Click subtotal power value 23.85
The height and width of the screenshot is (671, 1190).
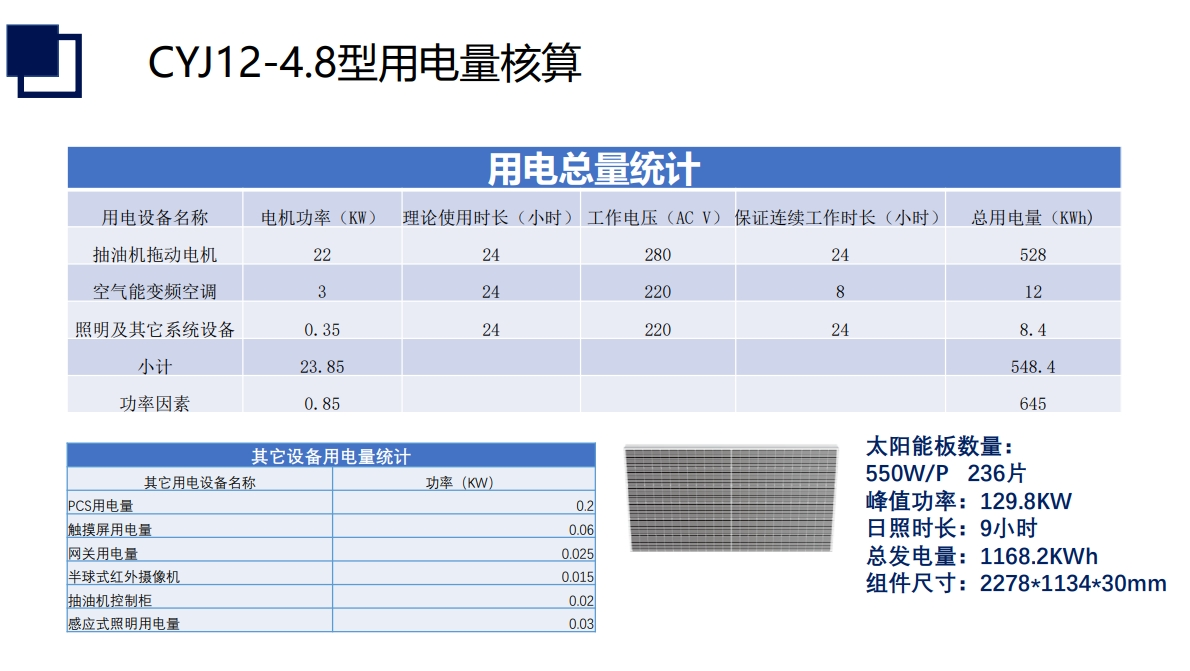(x=322, y=367)
